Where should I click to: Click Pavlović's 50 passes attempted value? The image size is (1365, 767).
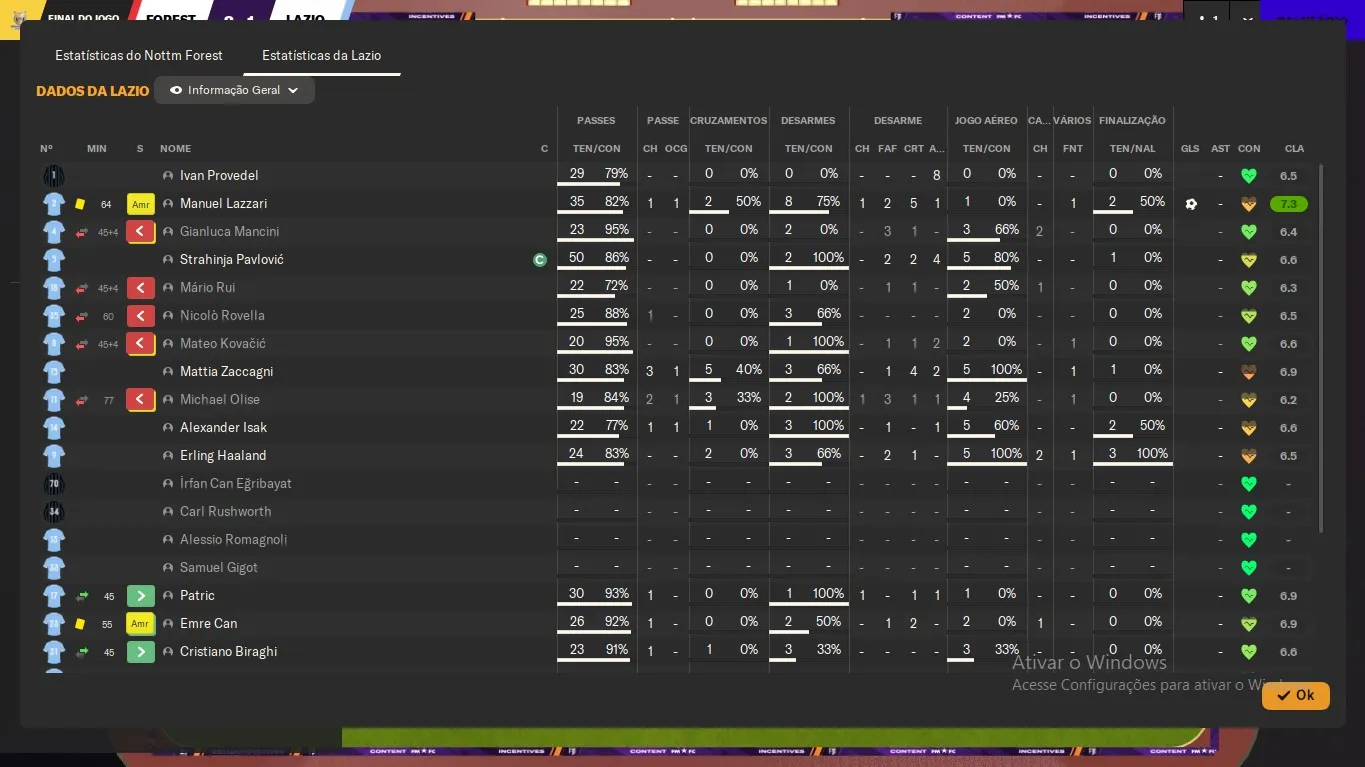tap(577, 258)
